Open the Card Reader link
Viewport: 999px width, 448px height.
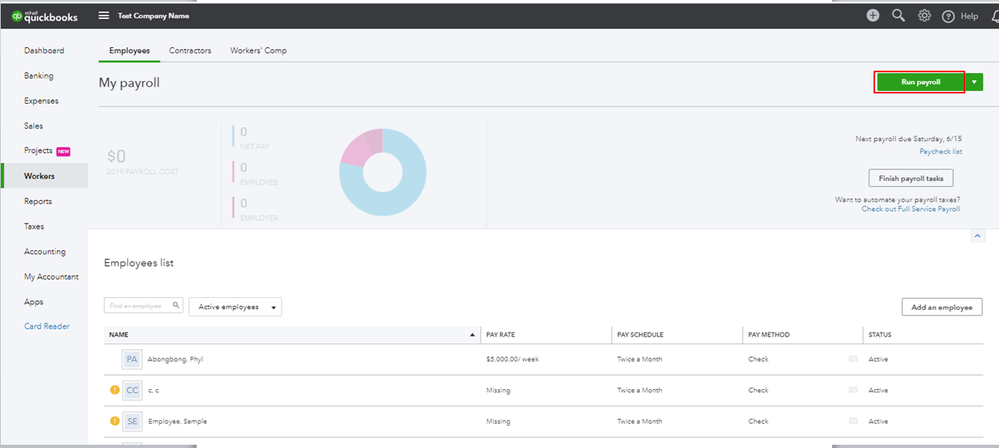[x=47, y=326]
